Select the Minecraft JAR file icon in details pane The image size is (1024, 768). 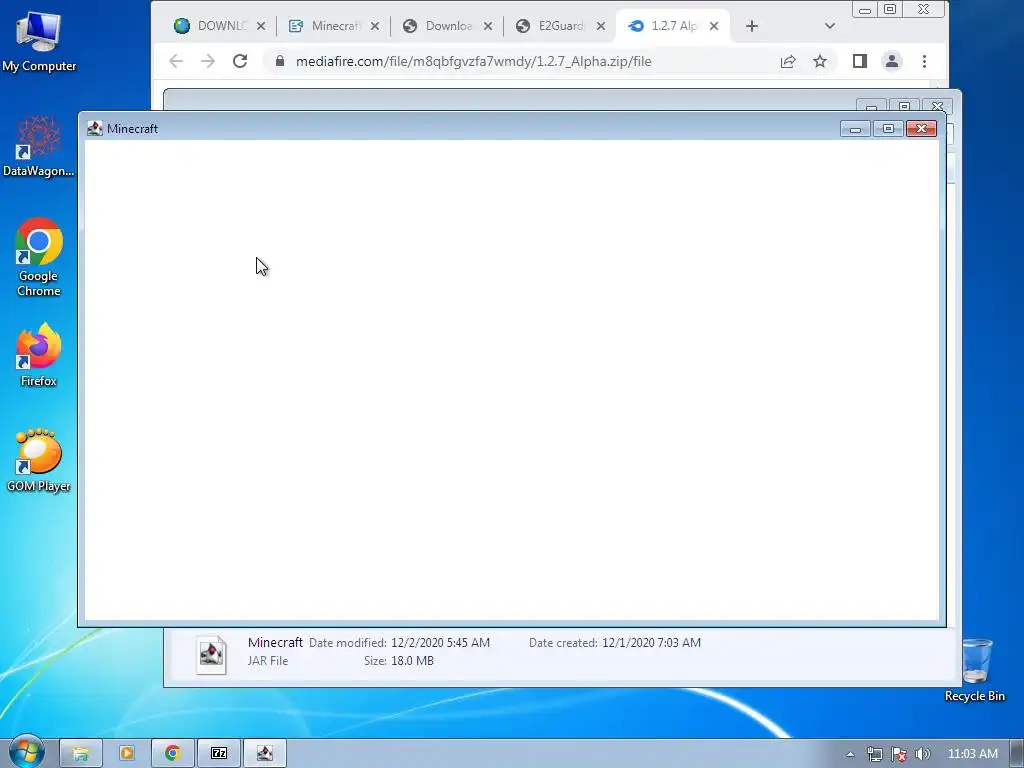tap(212, 654)
